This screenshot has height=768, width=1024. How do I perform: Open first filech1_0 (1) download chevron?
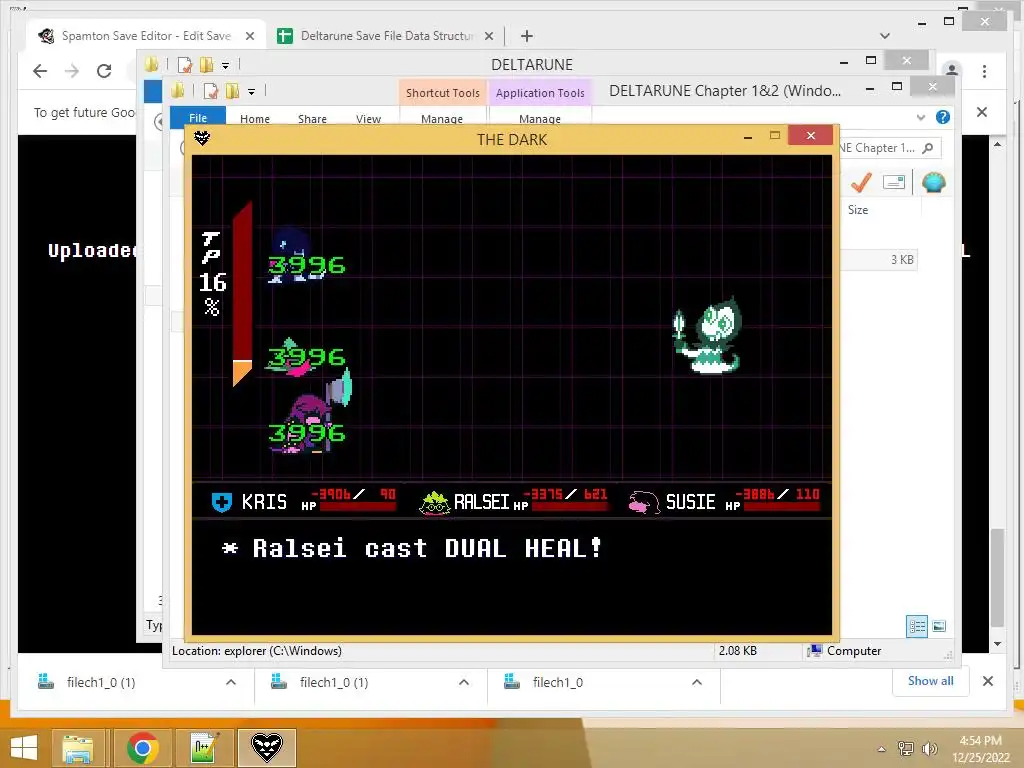231,682
